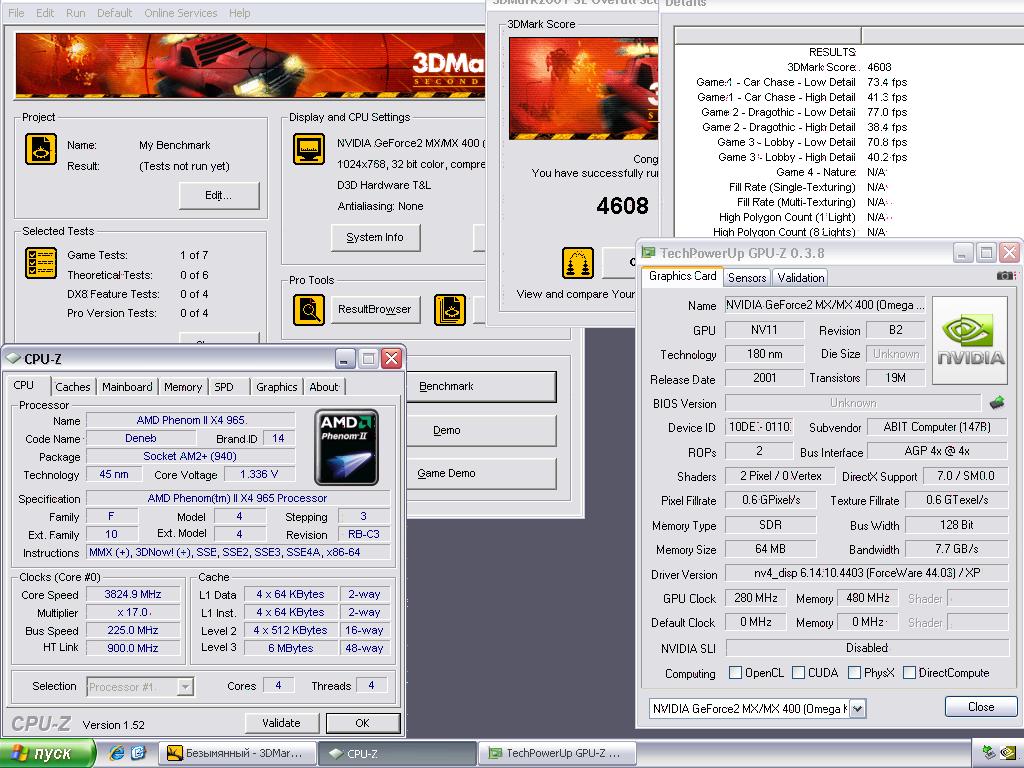Switch to the Sensors tab in GPU-Z
The height and width of the screenshot is (768, 1024).
[x=747, y=278]
